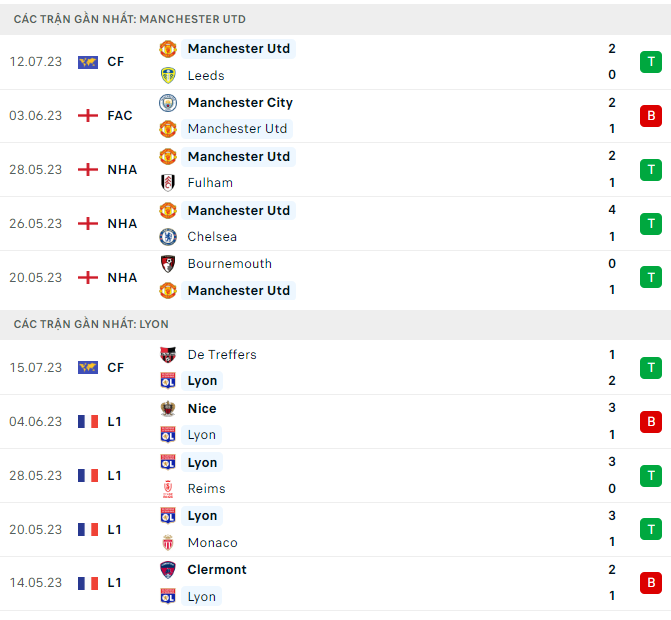Click the Bournemouth club crest icon
Image resolution: width=671 pixels, height=620 pixels.
[x=168, y=264]
